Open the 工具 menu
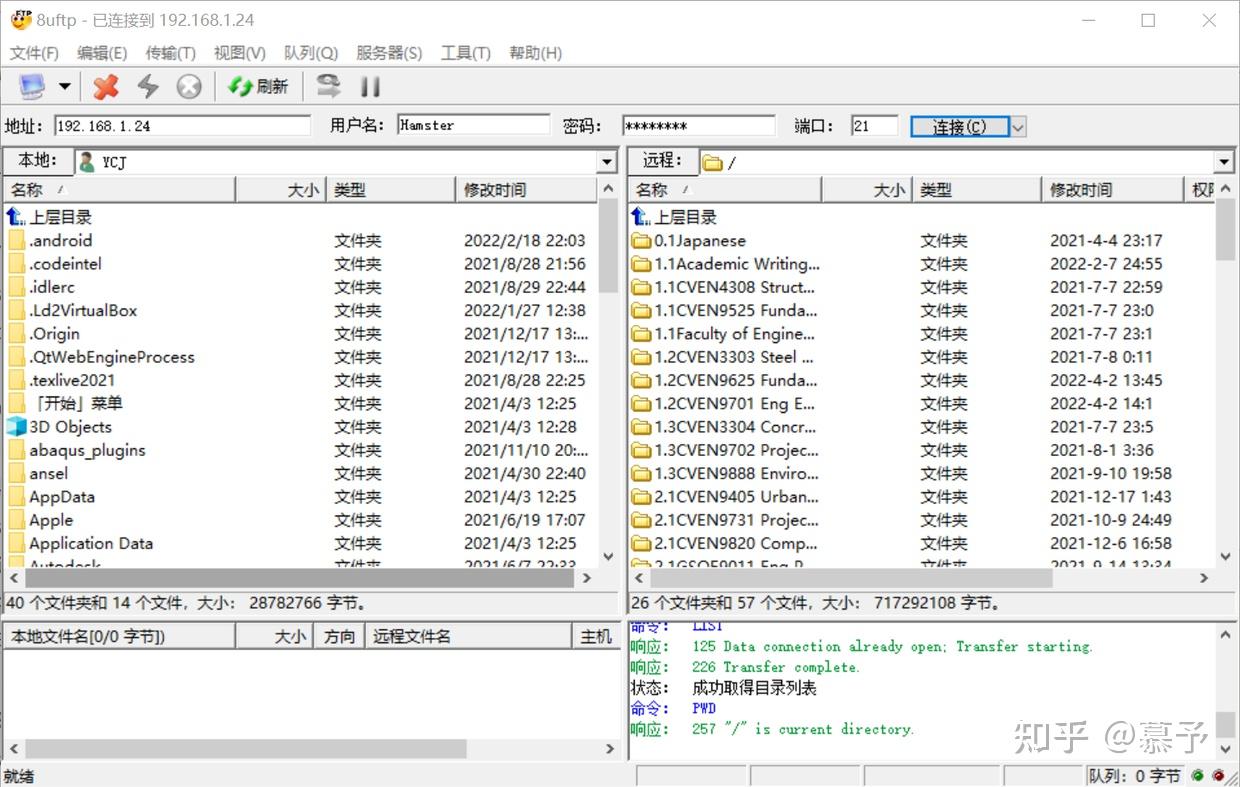1240x787 pixels. [464, 53]
